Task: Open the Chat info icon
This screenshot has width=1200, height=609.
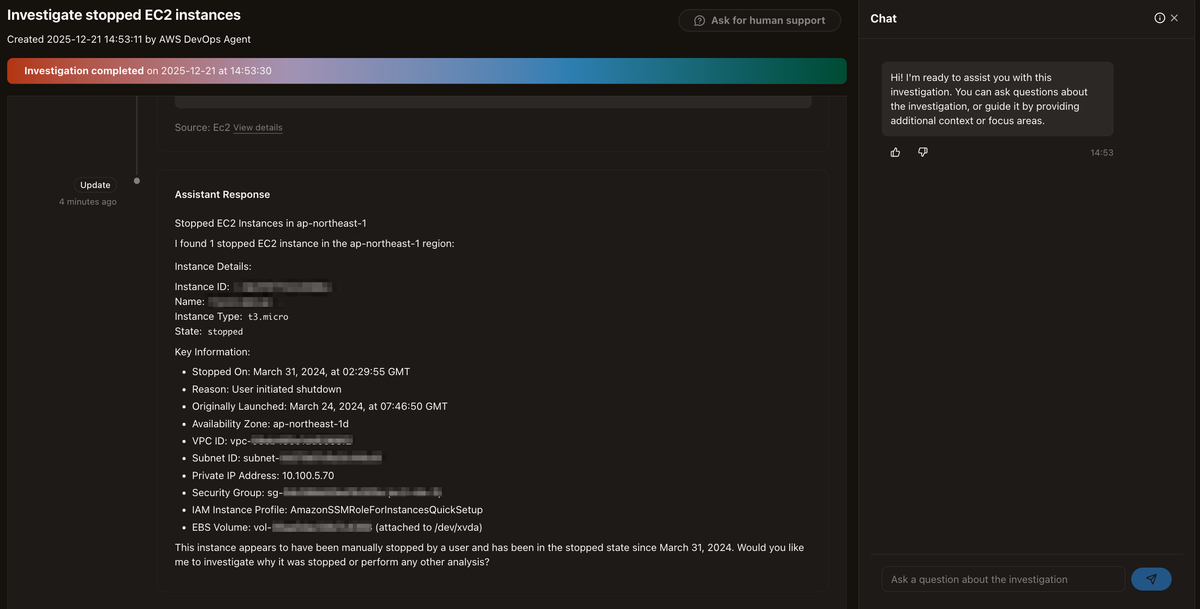Action: (x=1160, y=18)
